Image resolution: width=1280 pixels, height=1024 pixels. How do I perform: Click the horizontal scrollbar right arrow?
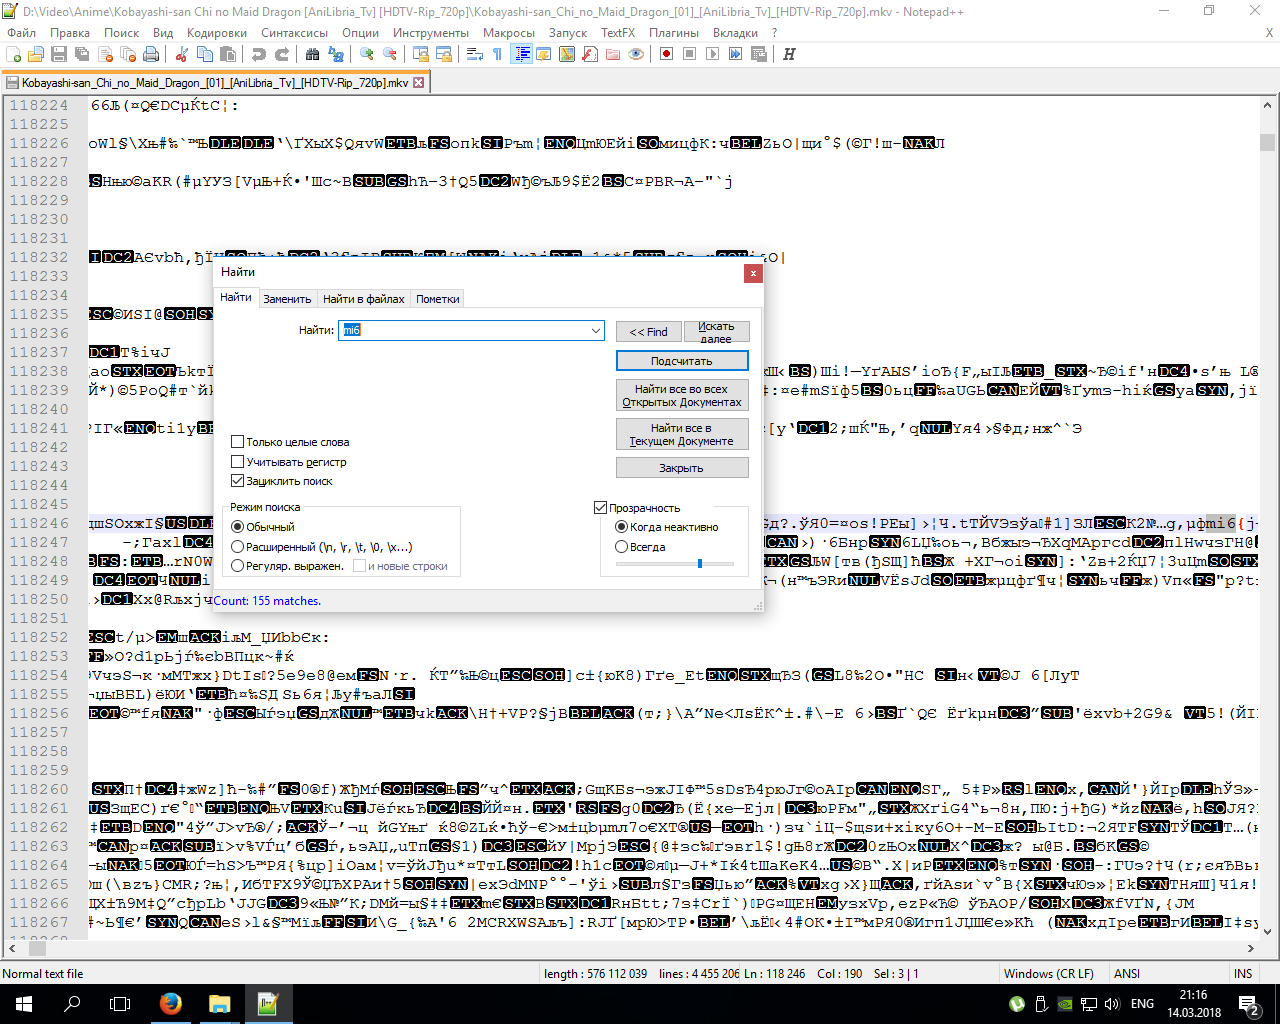[1251, 947]
